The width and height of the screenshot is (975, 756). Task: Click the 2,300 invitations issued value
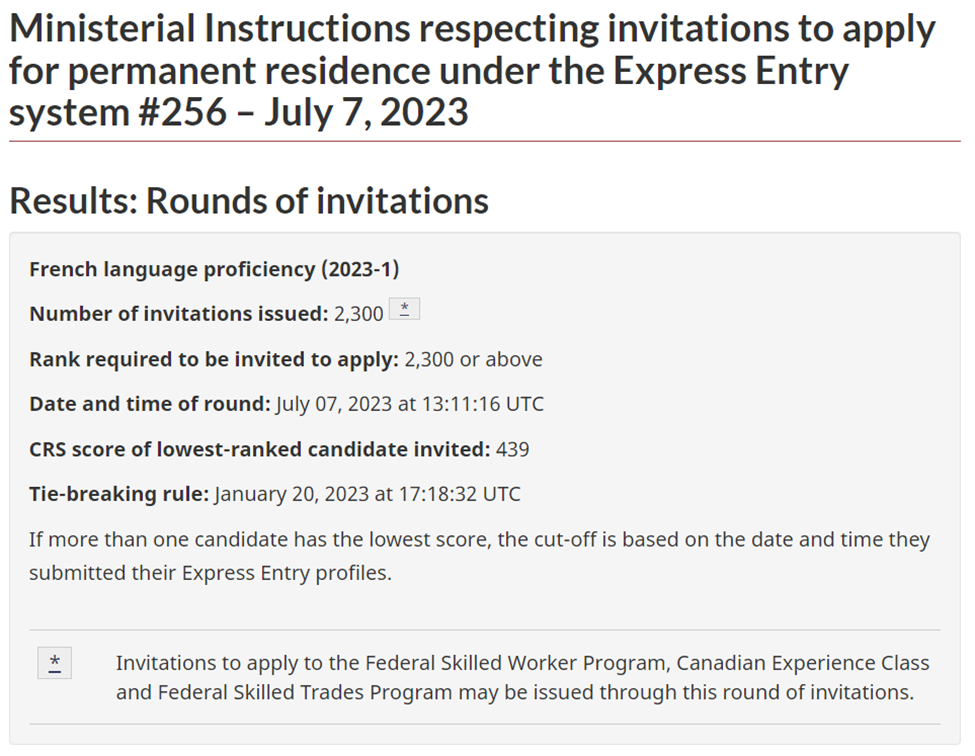(358, 314)
